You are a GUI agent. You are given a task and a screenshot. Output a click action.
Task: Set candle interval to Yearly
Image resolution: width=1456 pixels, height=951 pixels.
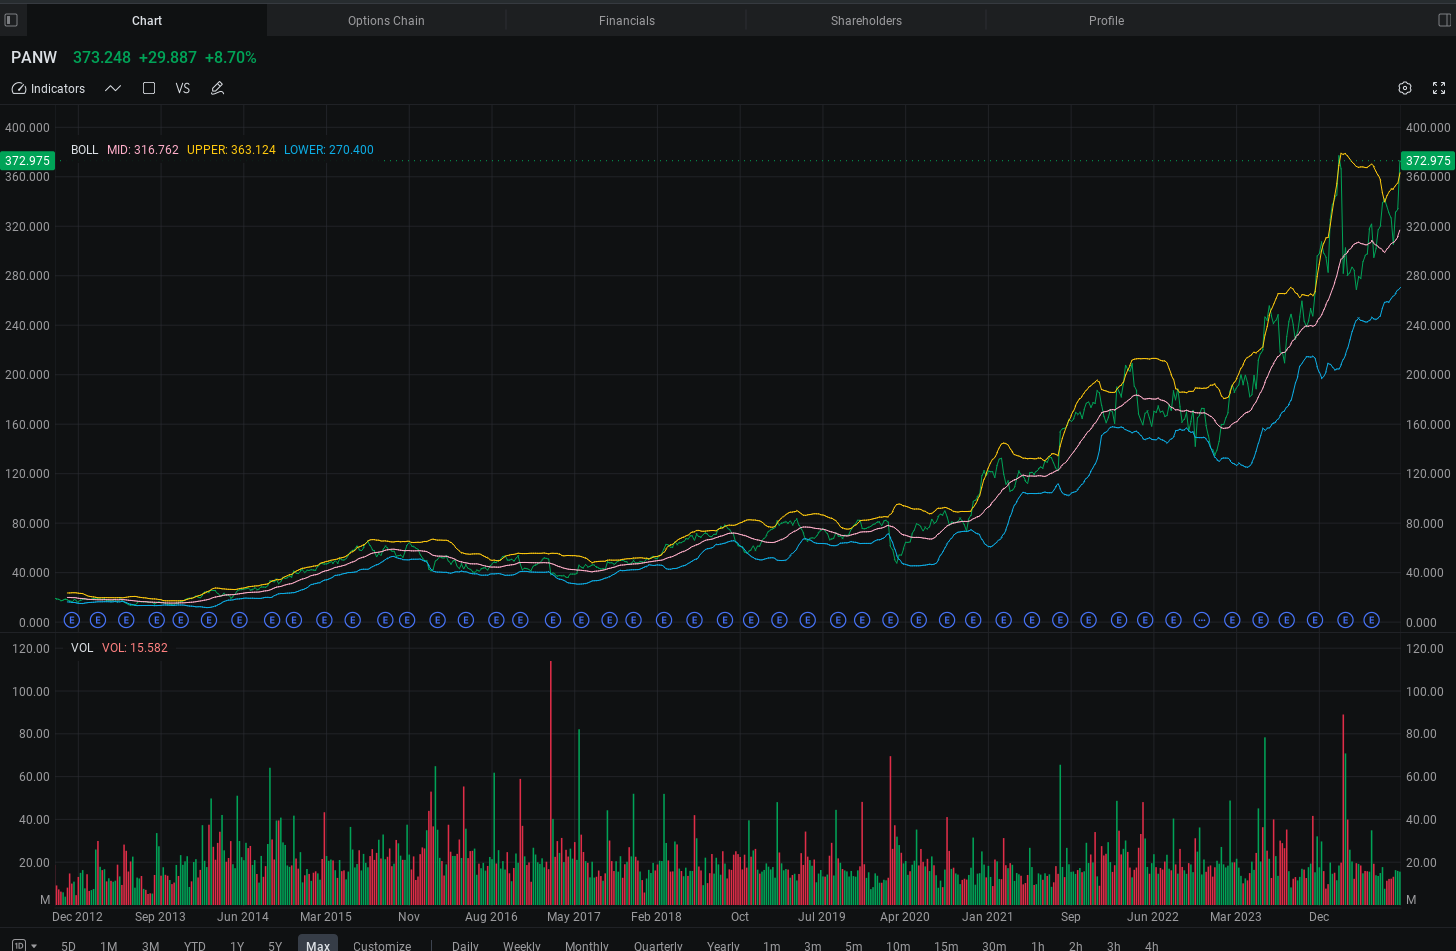click(x=723, y=945)
